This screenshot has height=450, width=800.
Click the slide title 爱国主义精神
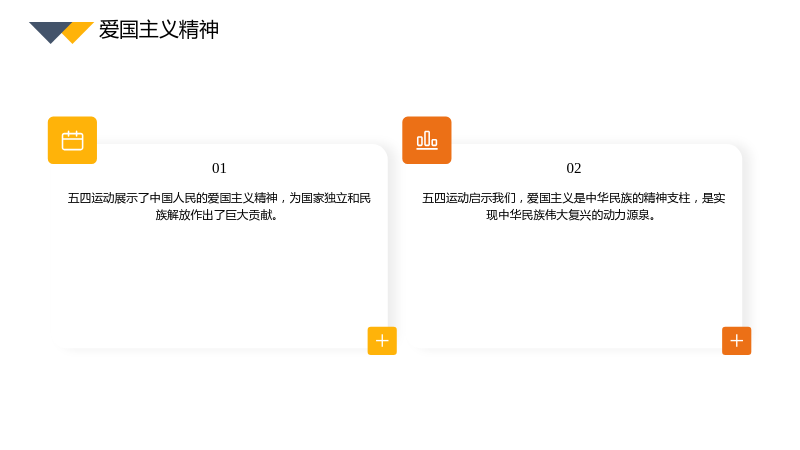click(159, 30)
